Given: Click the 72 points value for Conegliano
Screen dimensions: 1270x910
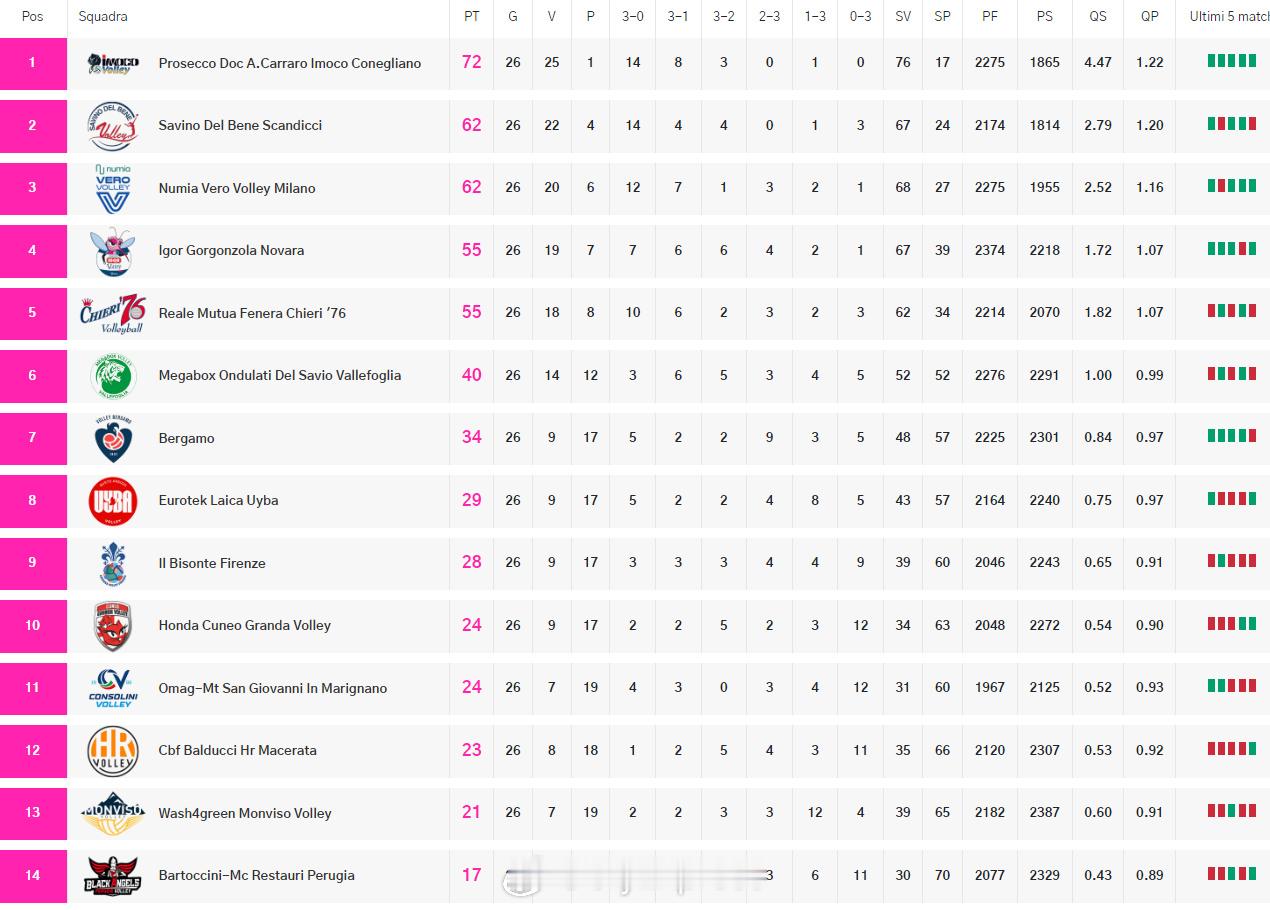Looking at the screenshot, I should (x=472, y=62).
